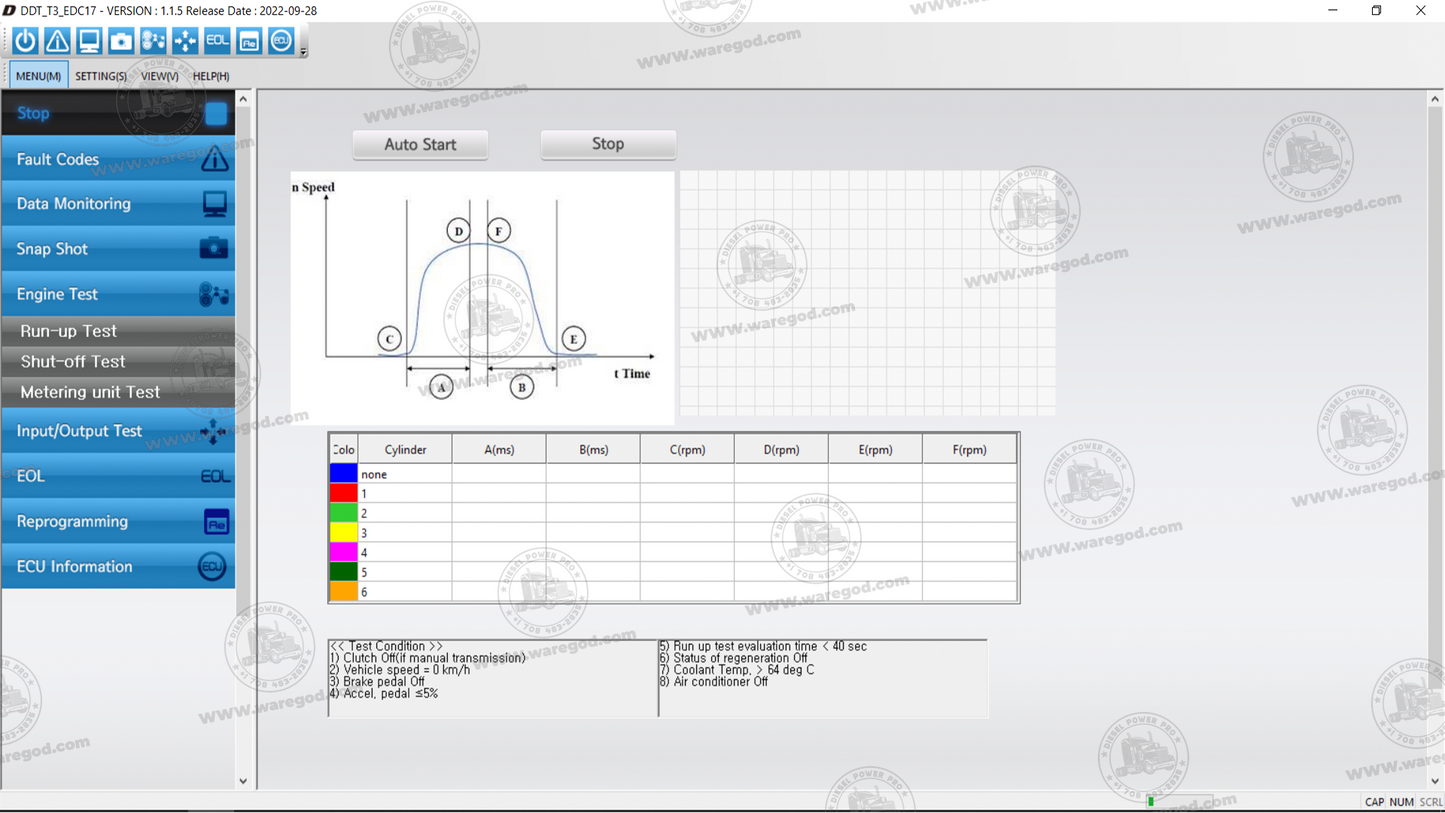Click the sidebar scrollbar down arrow

point(243,781)
